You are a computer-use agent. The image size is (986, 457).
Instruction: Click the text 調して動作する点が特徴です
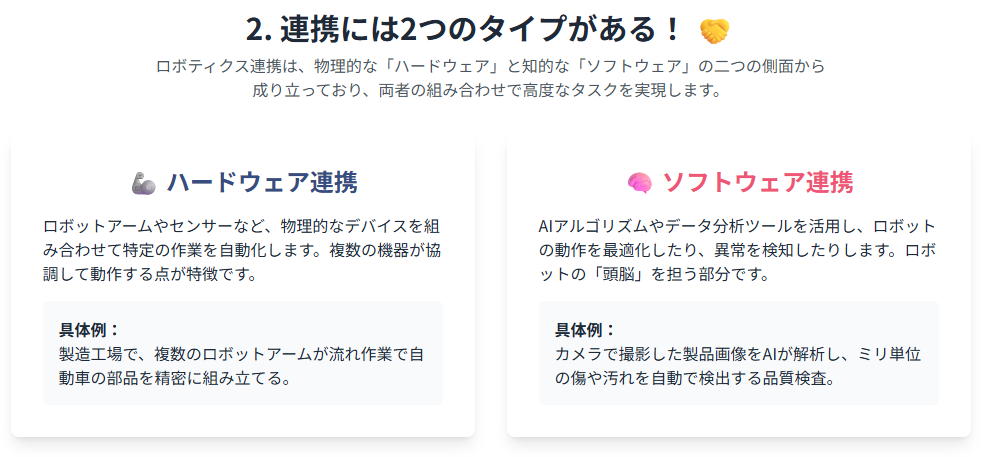150,275
